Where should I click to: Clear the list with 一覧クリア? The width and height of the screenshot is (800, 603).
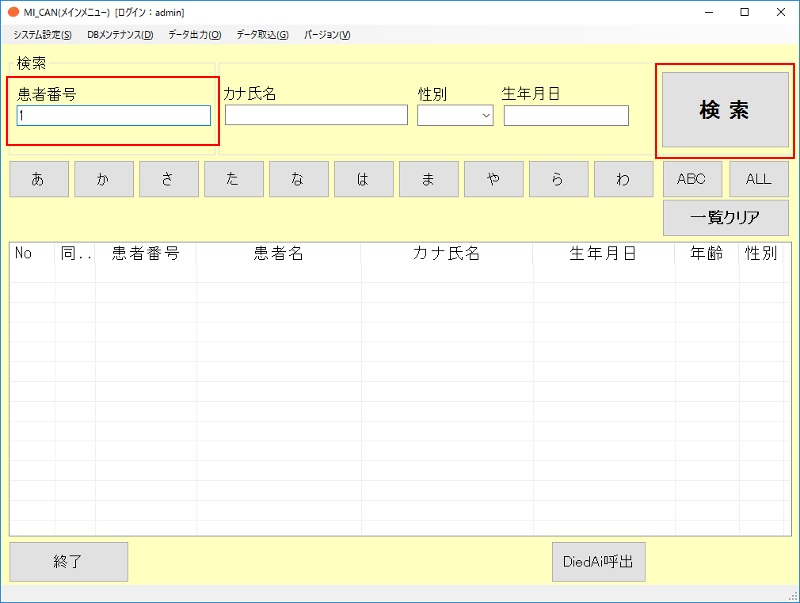pyautogui.click(x=725, y=217)
